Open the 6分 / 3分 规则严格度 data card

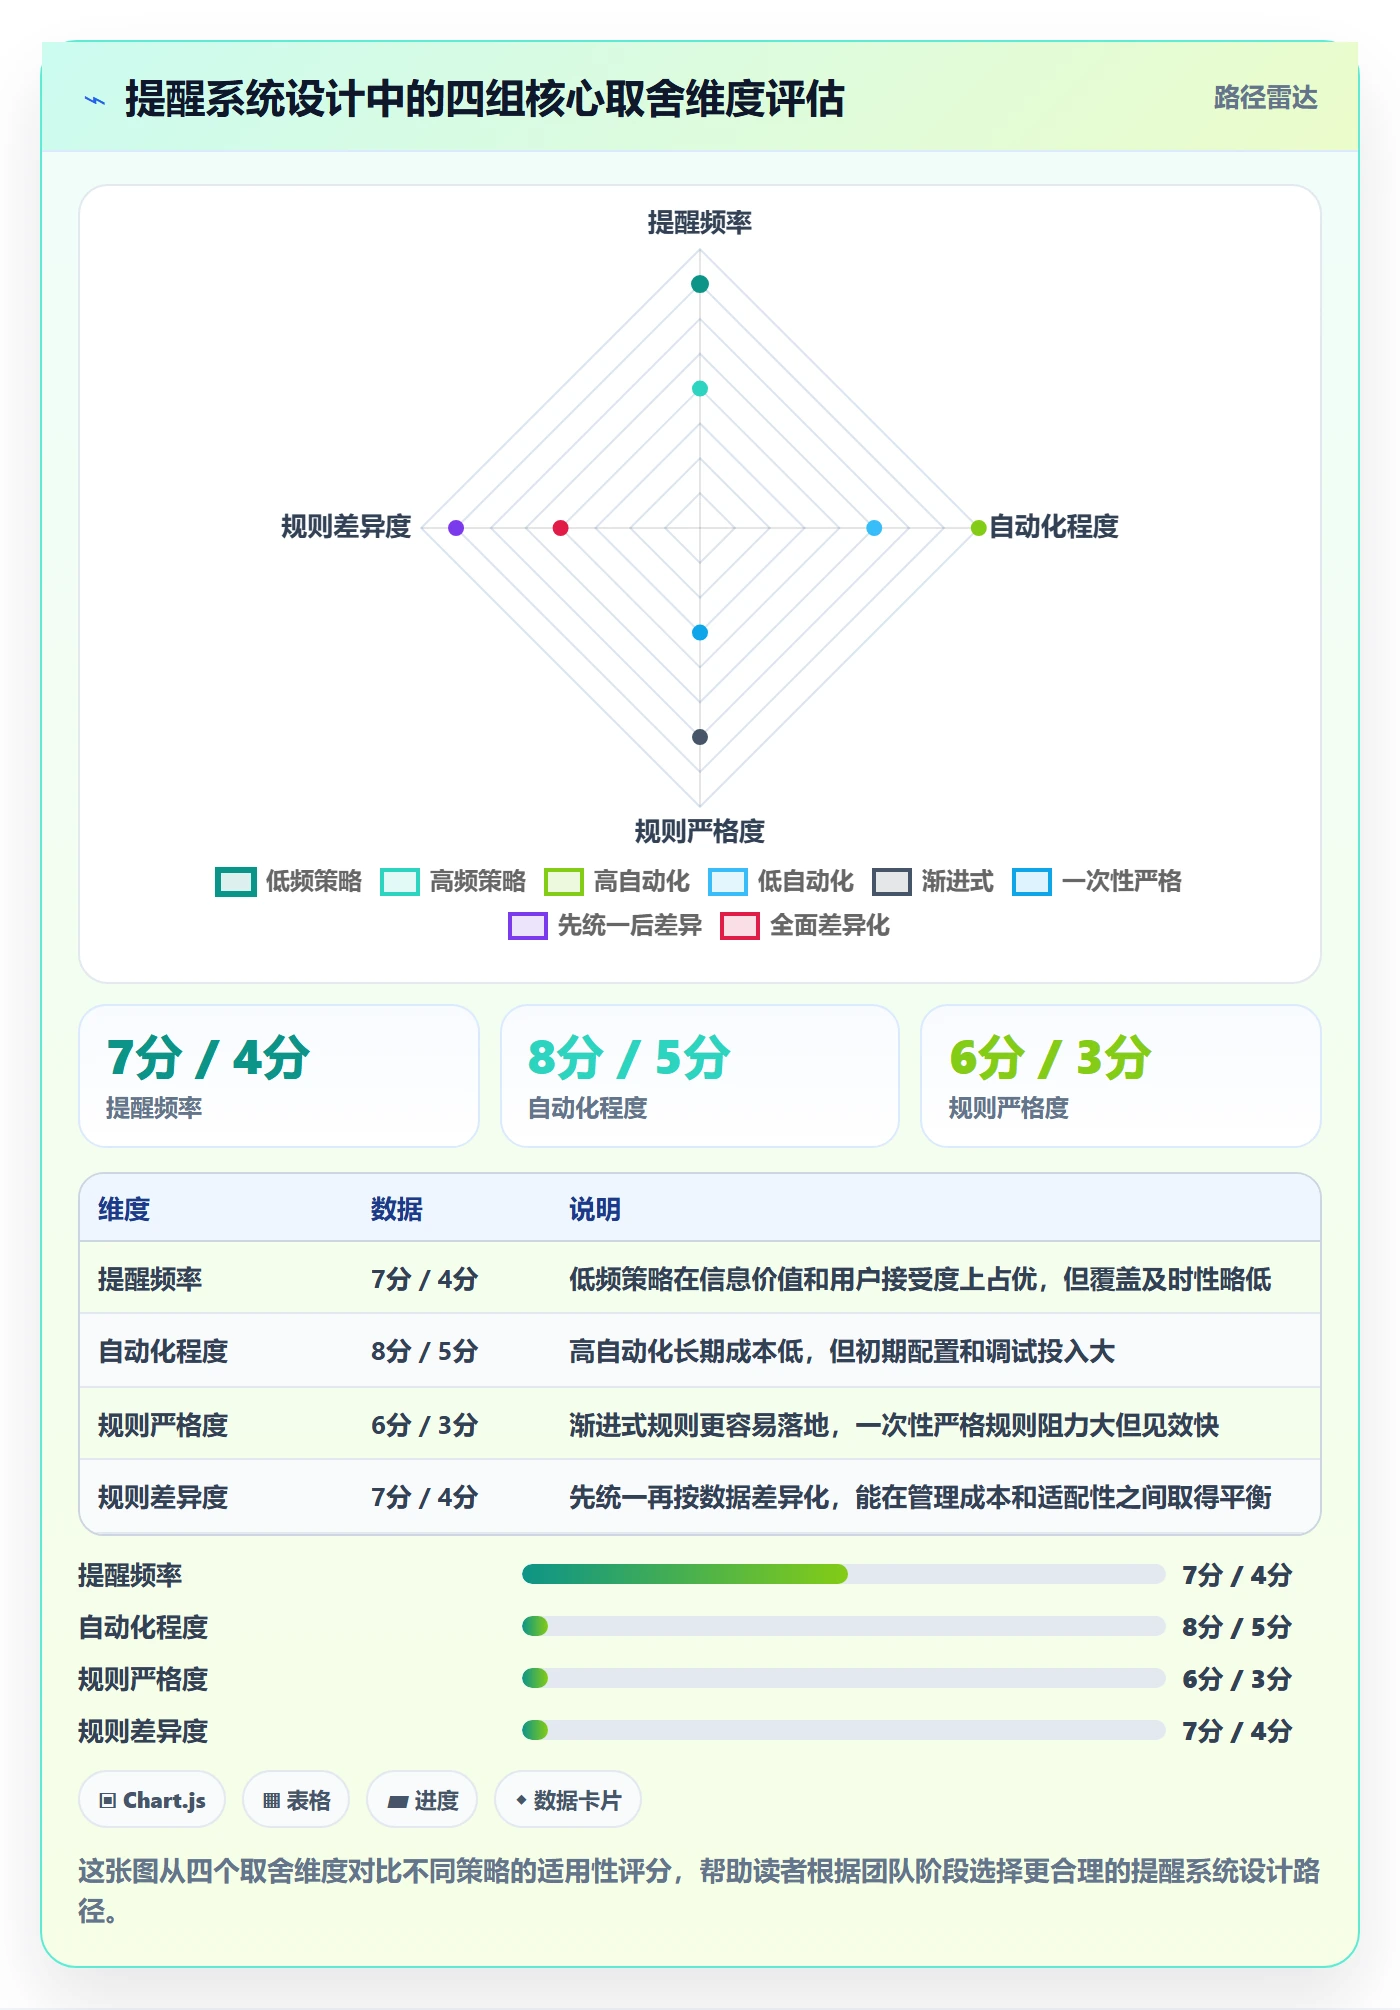click(1121, 1076)
